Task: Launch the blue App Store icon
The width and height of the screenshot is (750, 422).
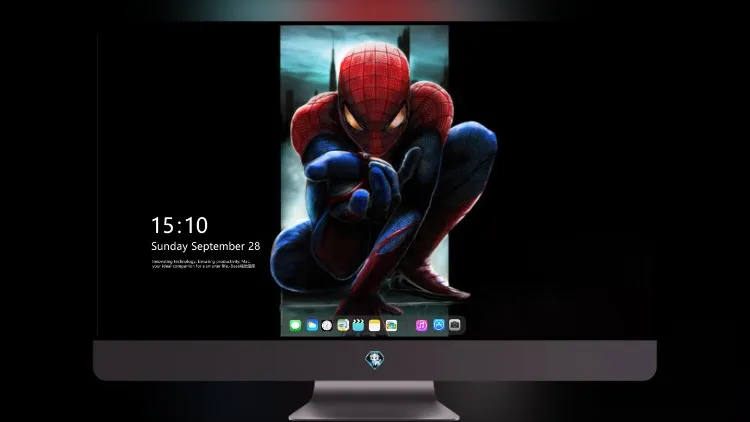Action: pos(439,325)
